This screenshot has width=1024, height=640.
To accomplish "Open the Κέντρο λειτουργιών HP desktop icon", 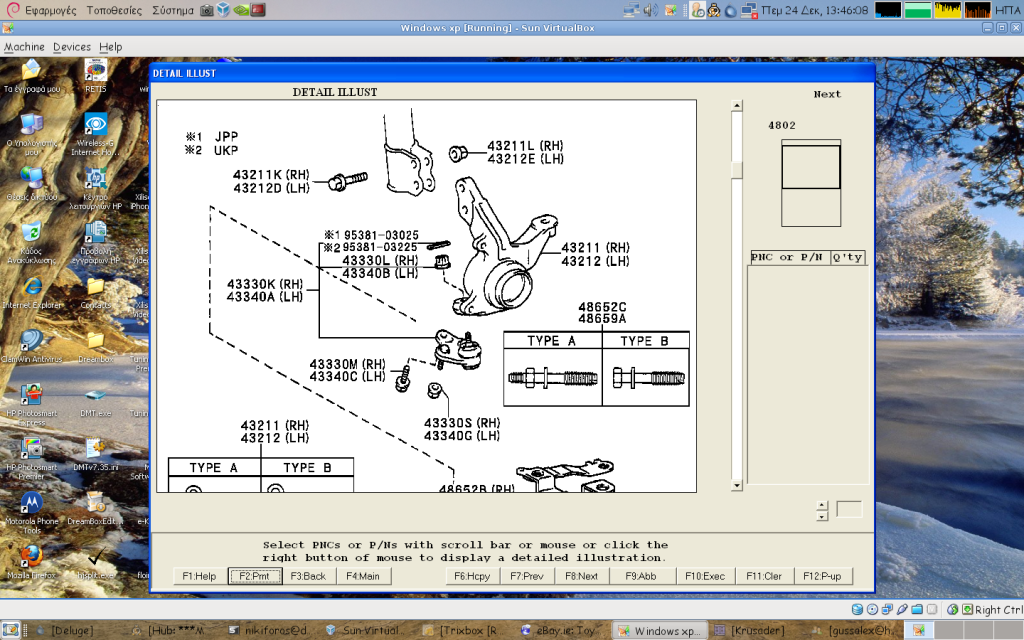I will coord(95,188).
